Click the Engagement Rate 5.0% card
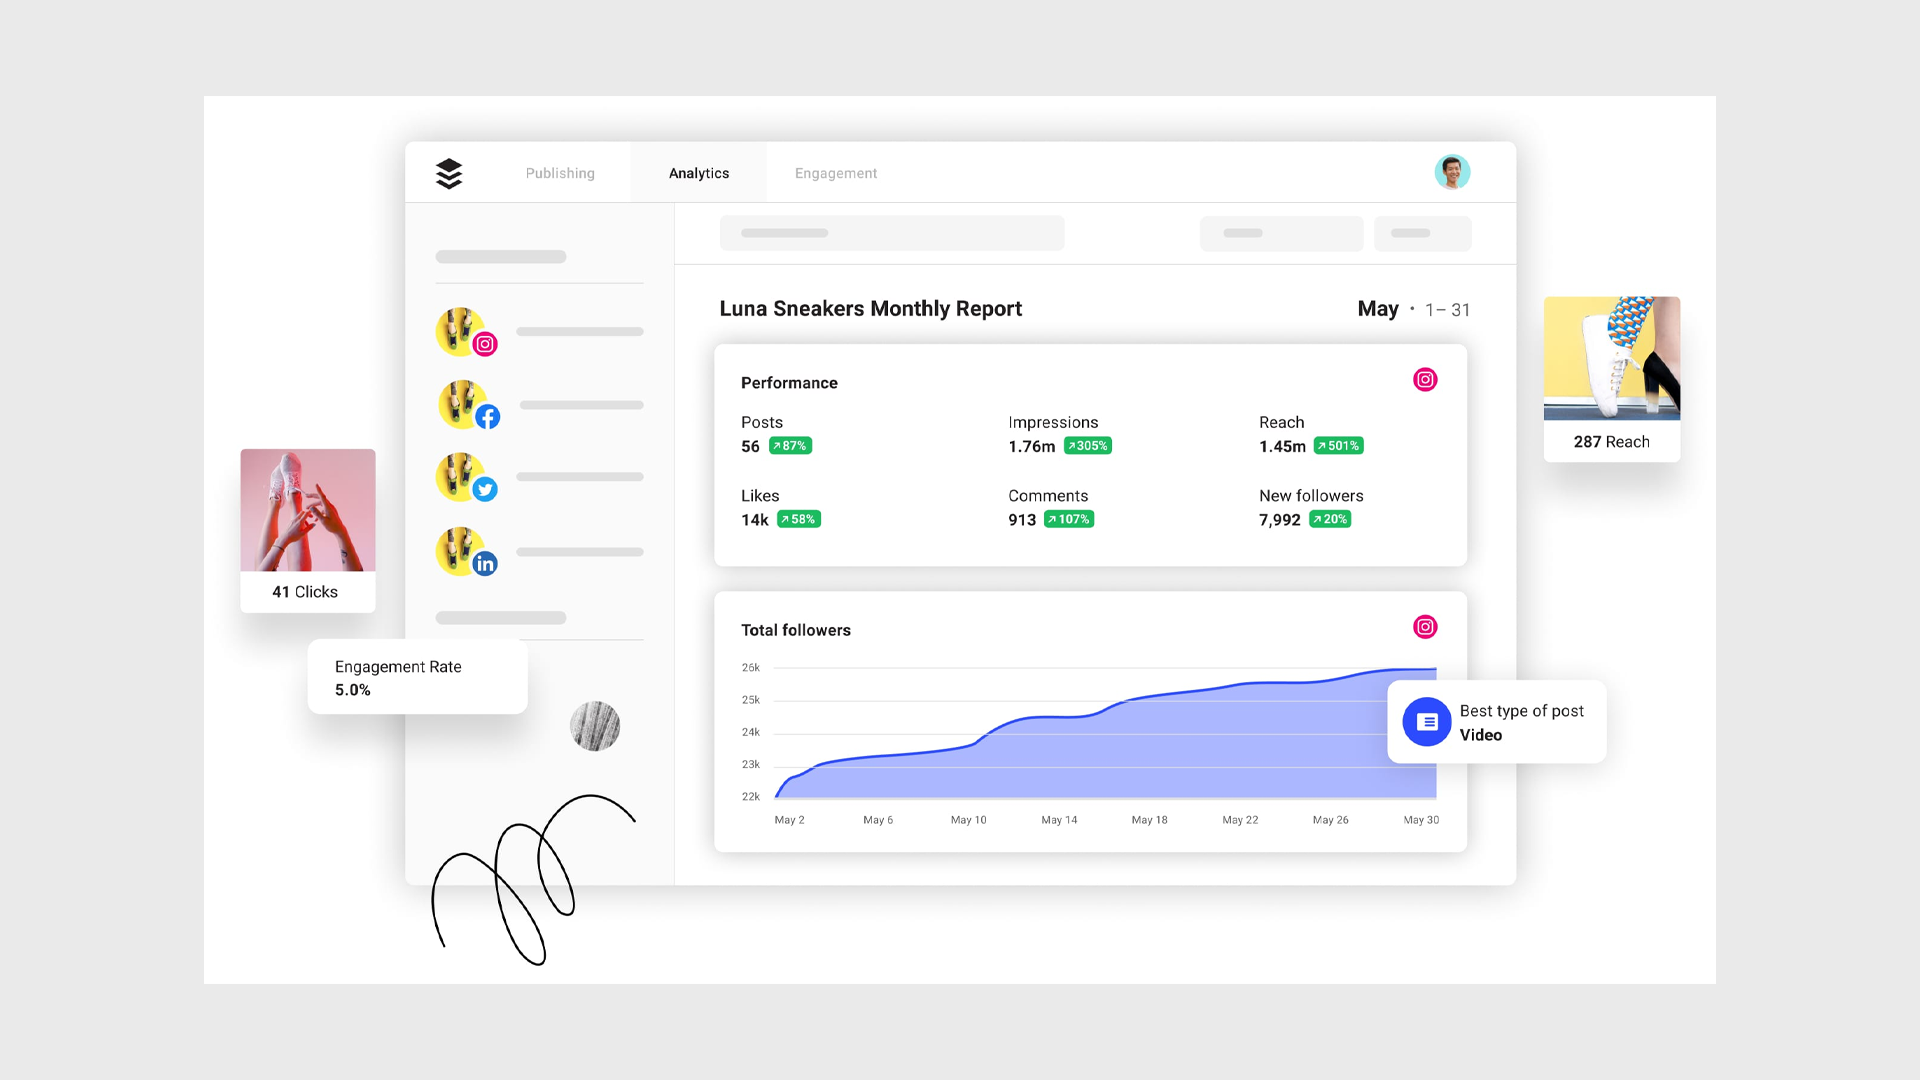This screenshot has width=1920, height=1080. point(415,676)
